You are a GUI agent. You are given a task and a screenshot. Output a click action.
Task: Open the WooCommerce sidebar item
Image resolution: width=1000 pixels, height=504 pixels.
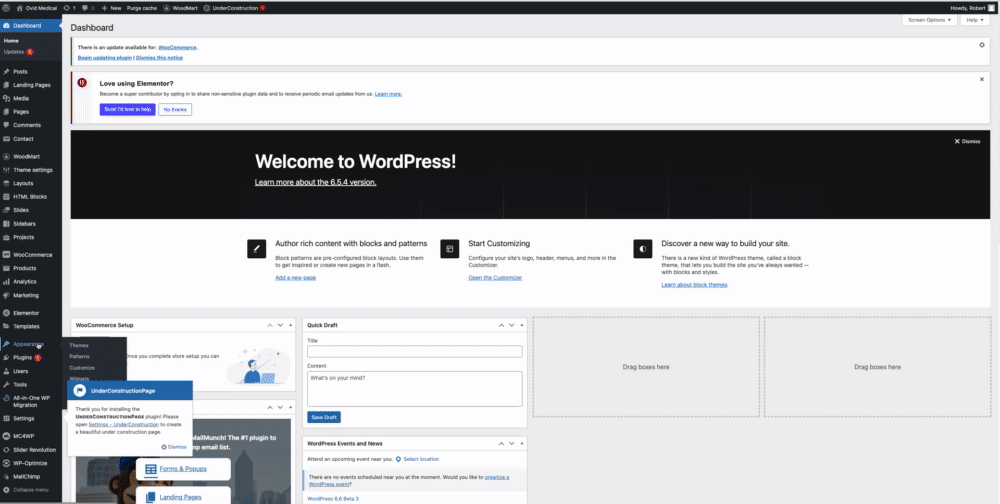tap(31, 255)
